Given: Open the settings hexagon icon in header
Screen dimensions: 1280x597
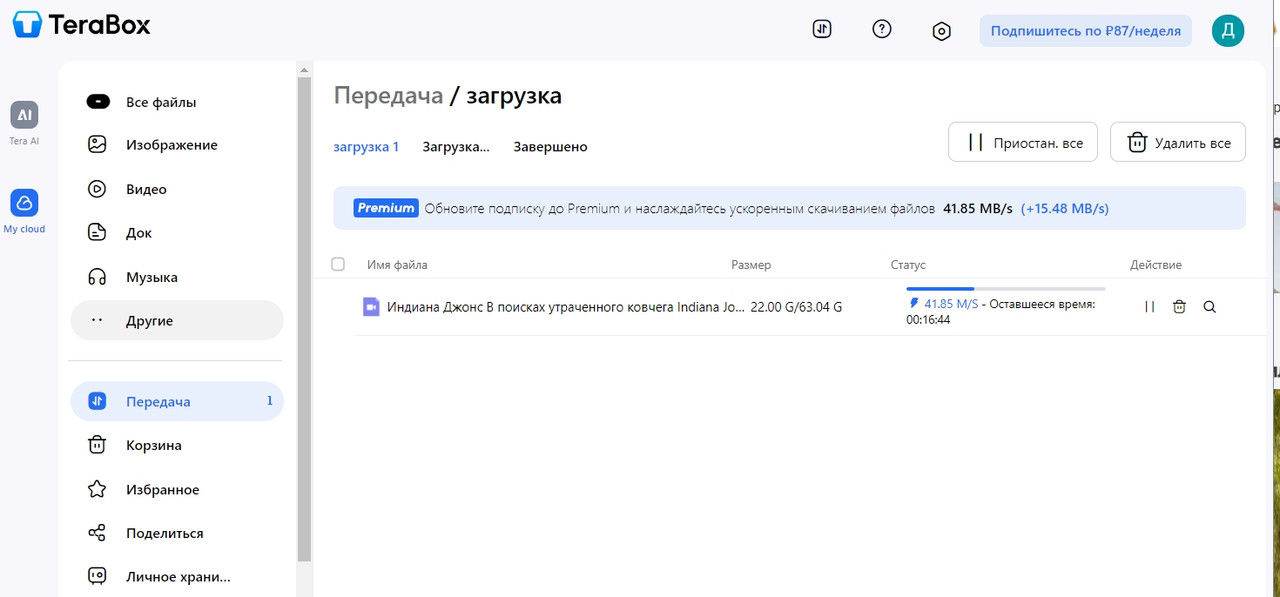Looking at the screenshot, I should pyautogui.click(x=941, y=31).
